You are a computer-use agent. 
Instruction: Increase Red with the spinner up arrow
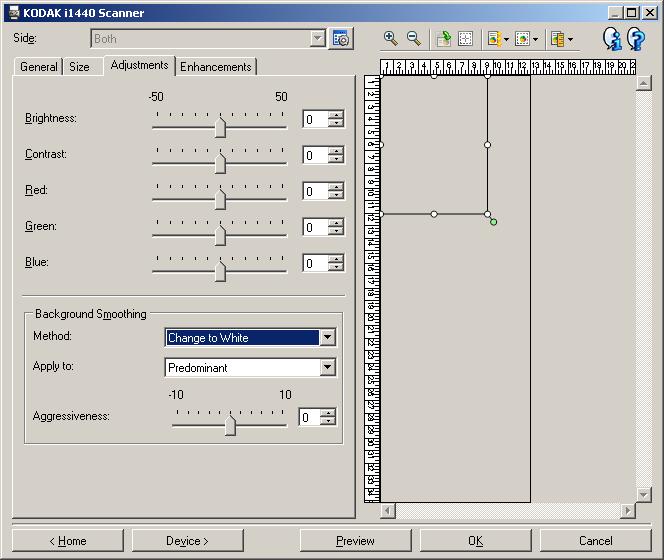[336, 187]
